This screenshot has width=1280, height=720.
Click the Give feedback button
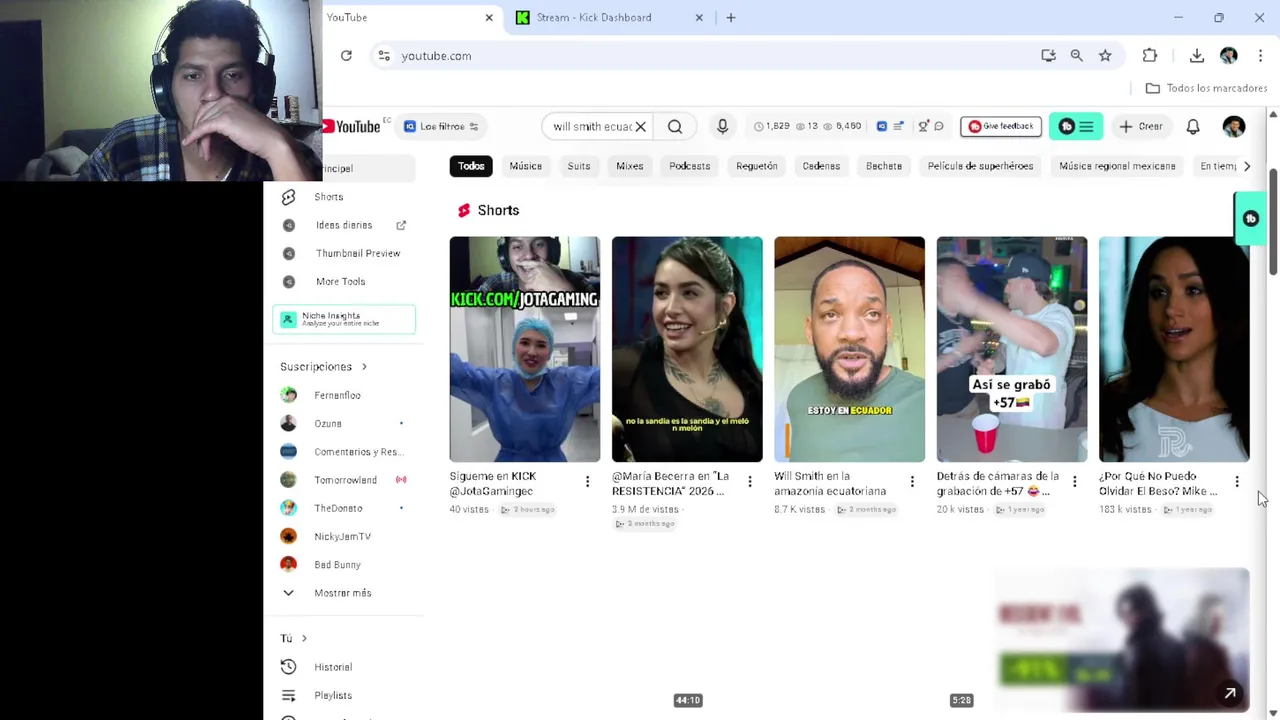[1001, 126]
